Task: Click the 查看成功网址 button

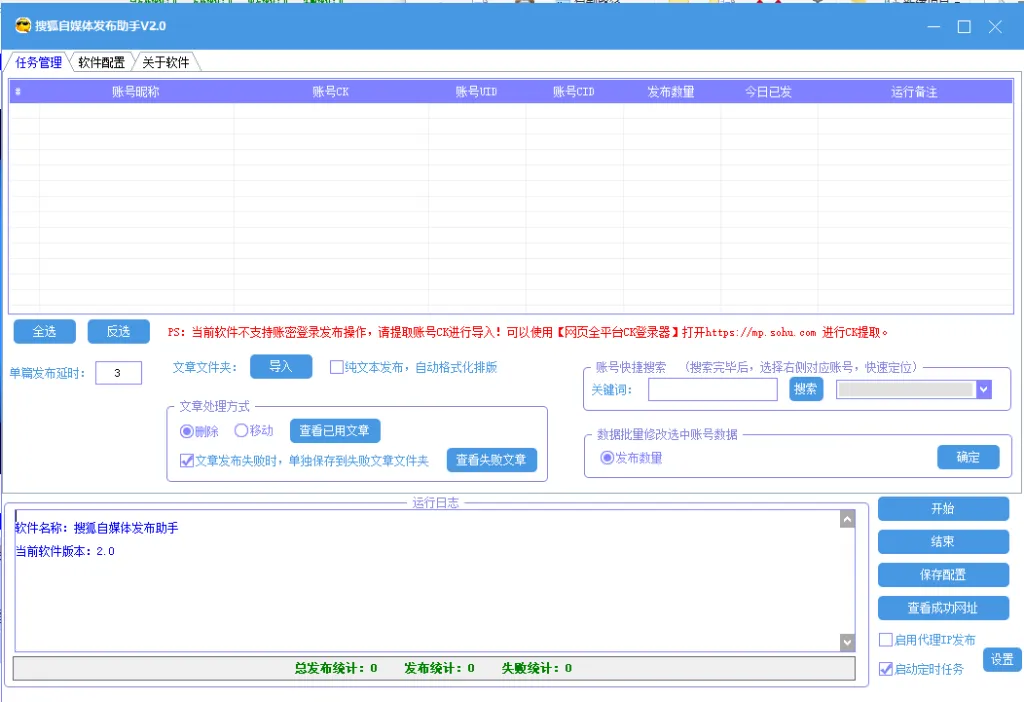Action: tap(943, 608)
